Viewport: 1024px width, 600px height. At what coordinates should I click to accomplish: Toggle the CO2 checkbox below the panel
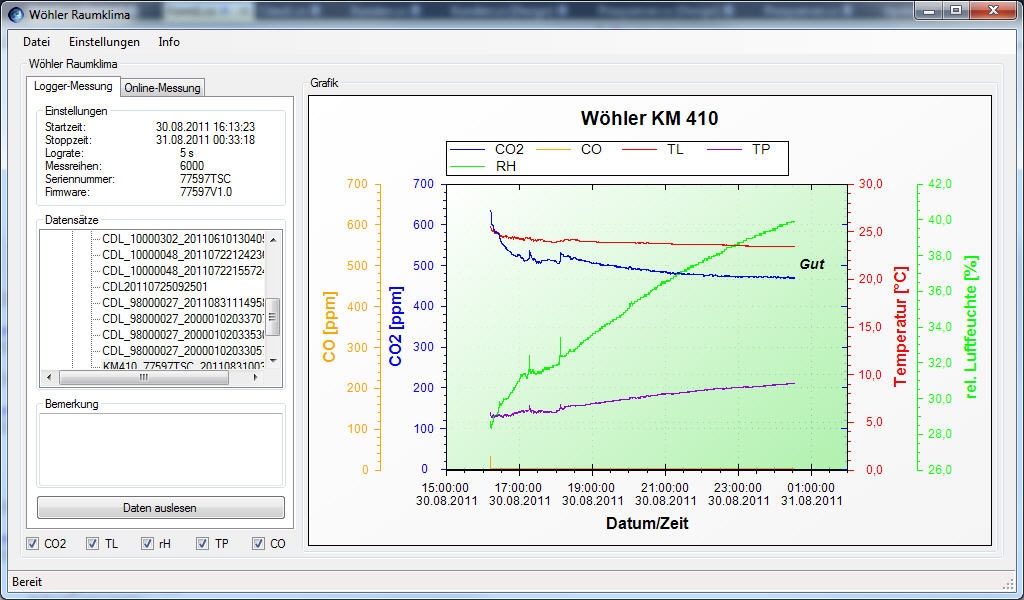click(33, 543)
